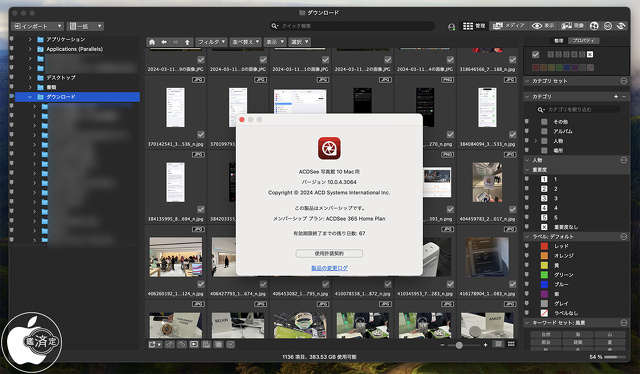
Task: Collapse the カテゴリ セット section
Action: coord(527,81)
